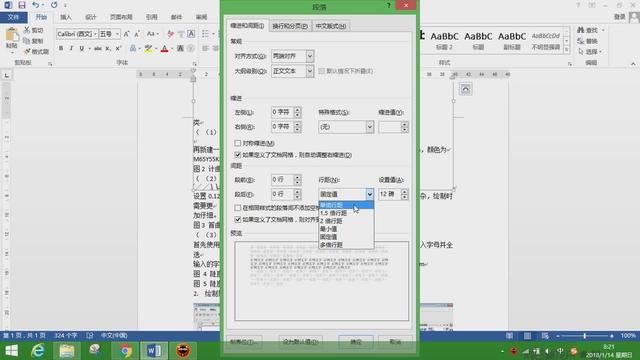Click the Tabs button in paragraph dialog
Screen dimensions: 640x360
click(244, 342)
